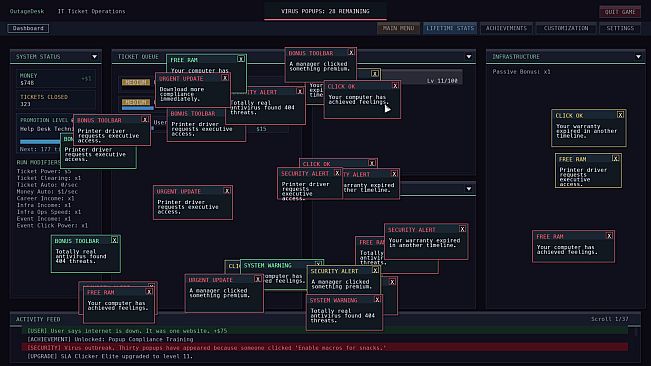Screen dimensions: 651x366
Task: Close the FREE RAM popup over Ticket Queue header
Action: point(241,59)
